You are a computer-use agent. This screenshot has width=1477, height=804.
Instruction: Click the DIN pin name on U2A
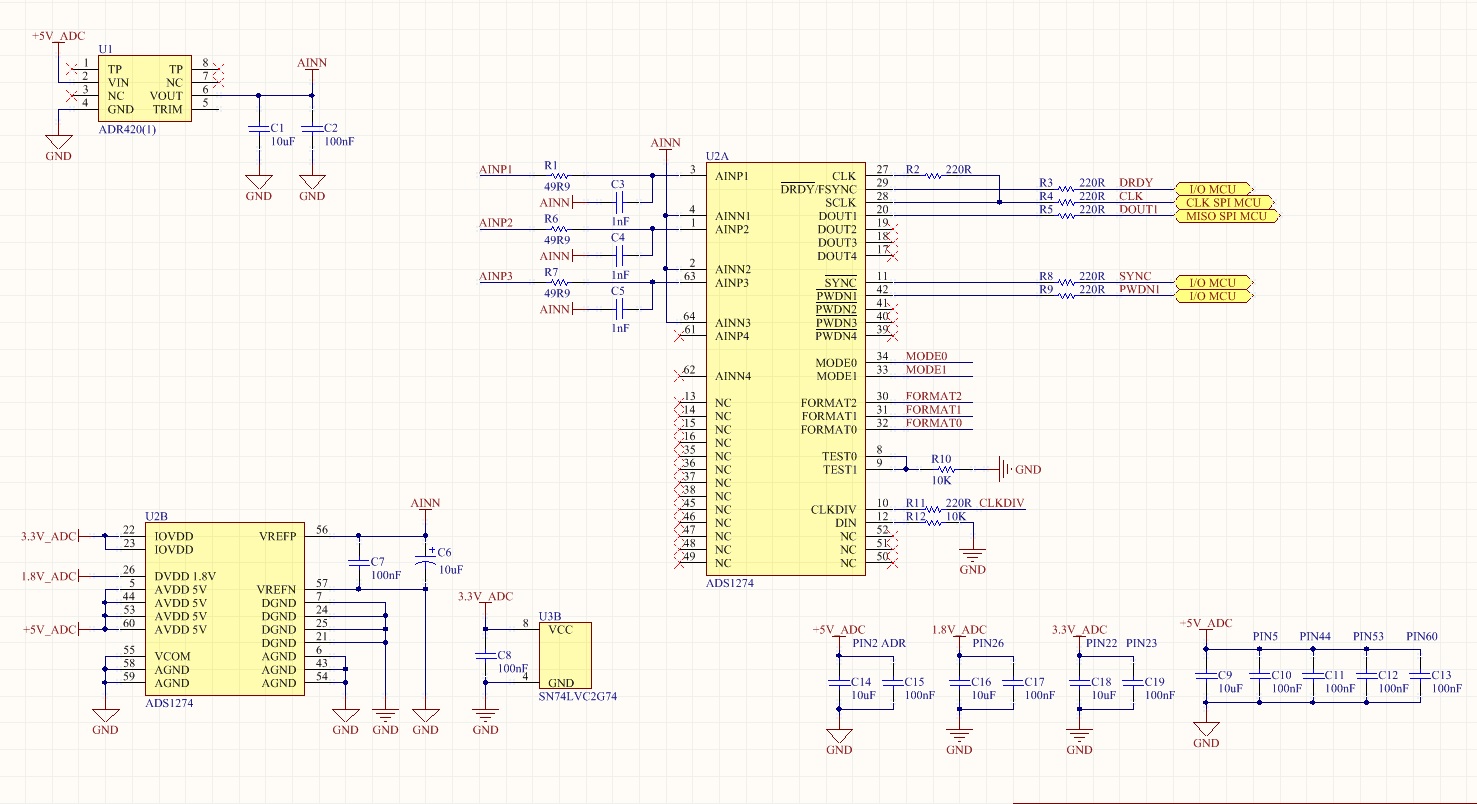click(847, 523)
